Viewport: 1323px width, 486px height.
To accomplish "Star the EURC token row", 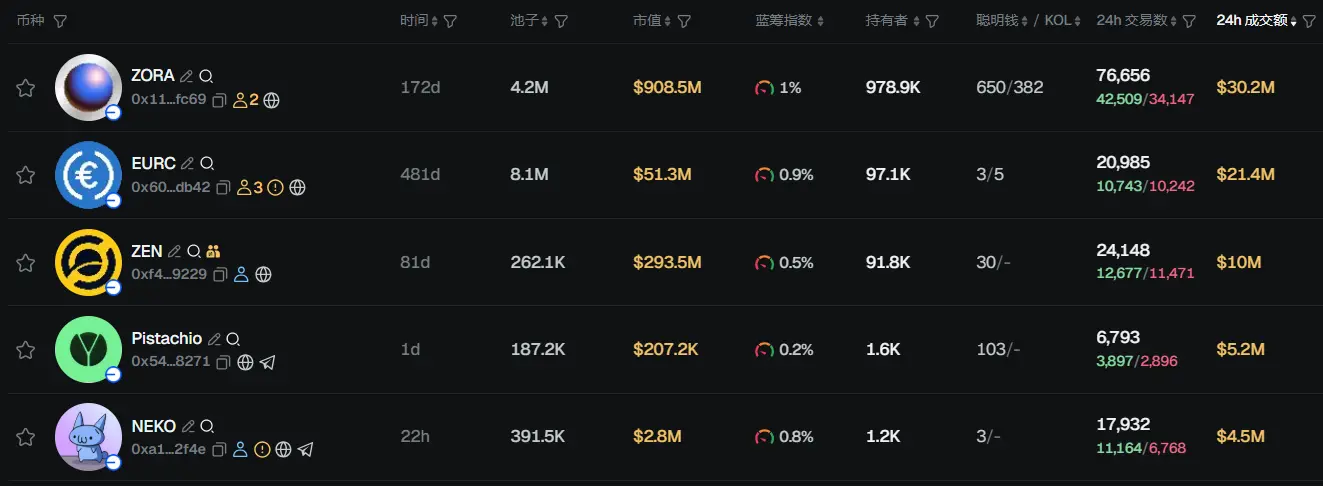I will click(26, 175).
